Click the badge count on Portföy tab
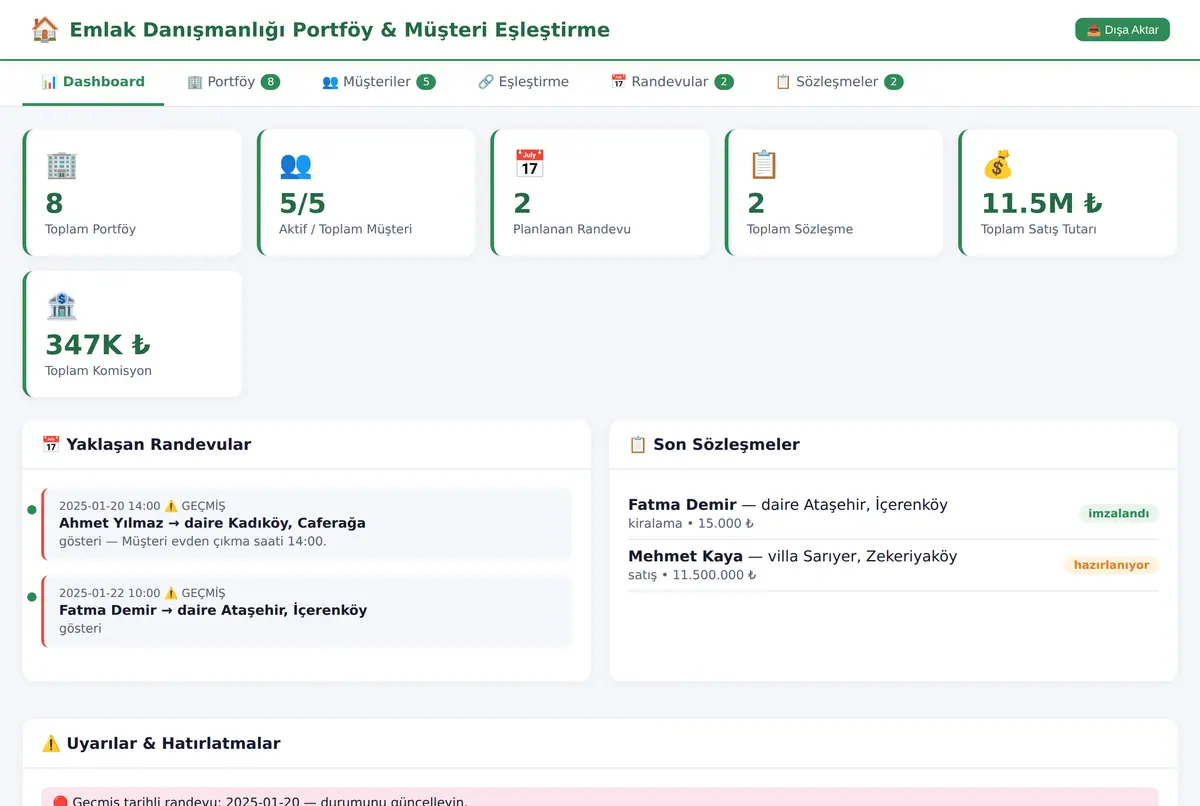Image resolution: width=1200 pixels, height=806 pixels. pyautogui.click(x=270, y=82)
